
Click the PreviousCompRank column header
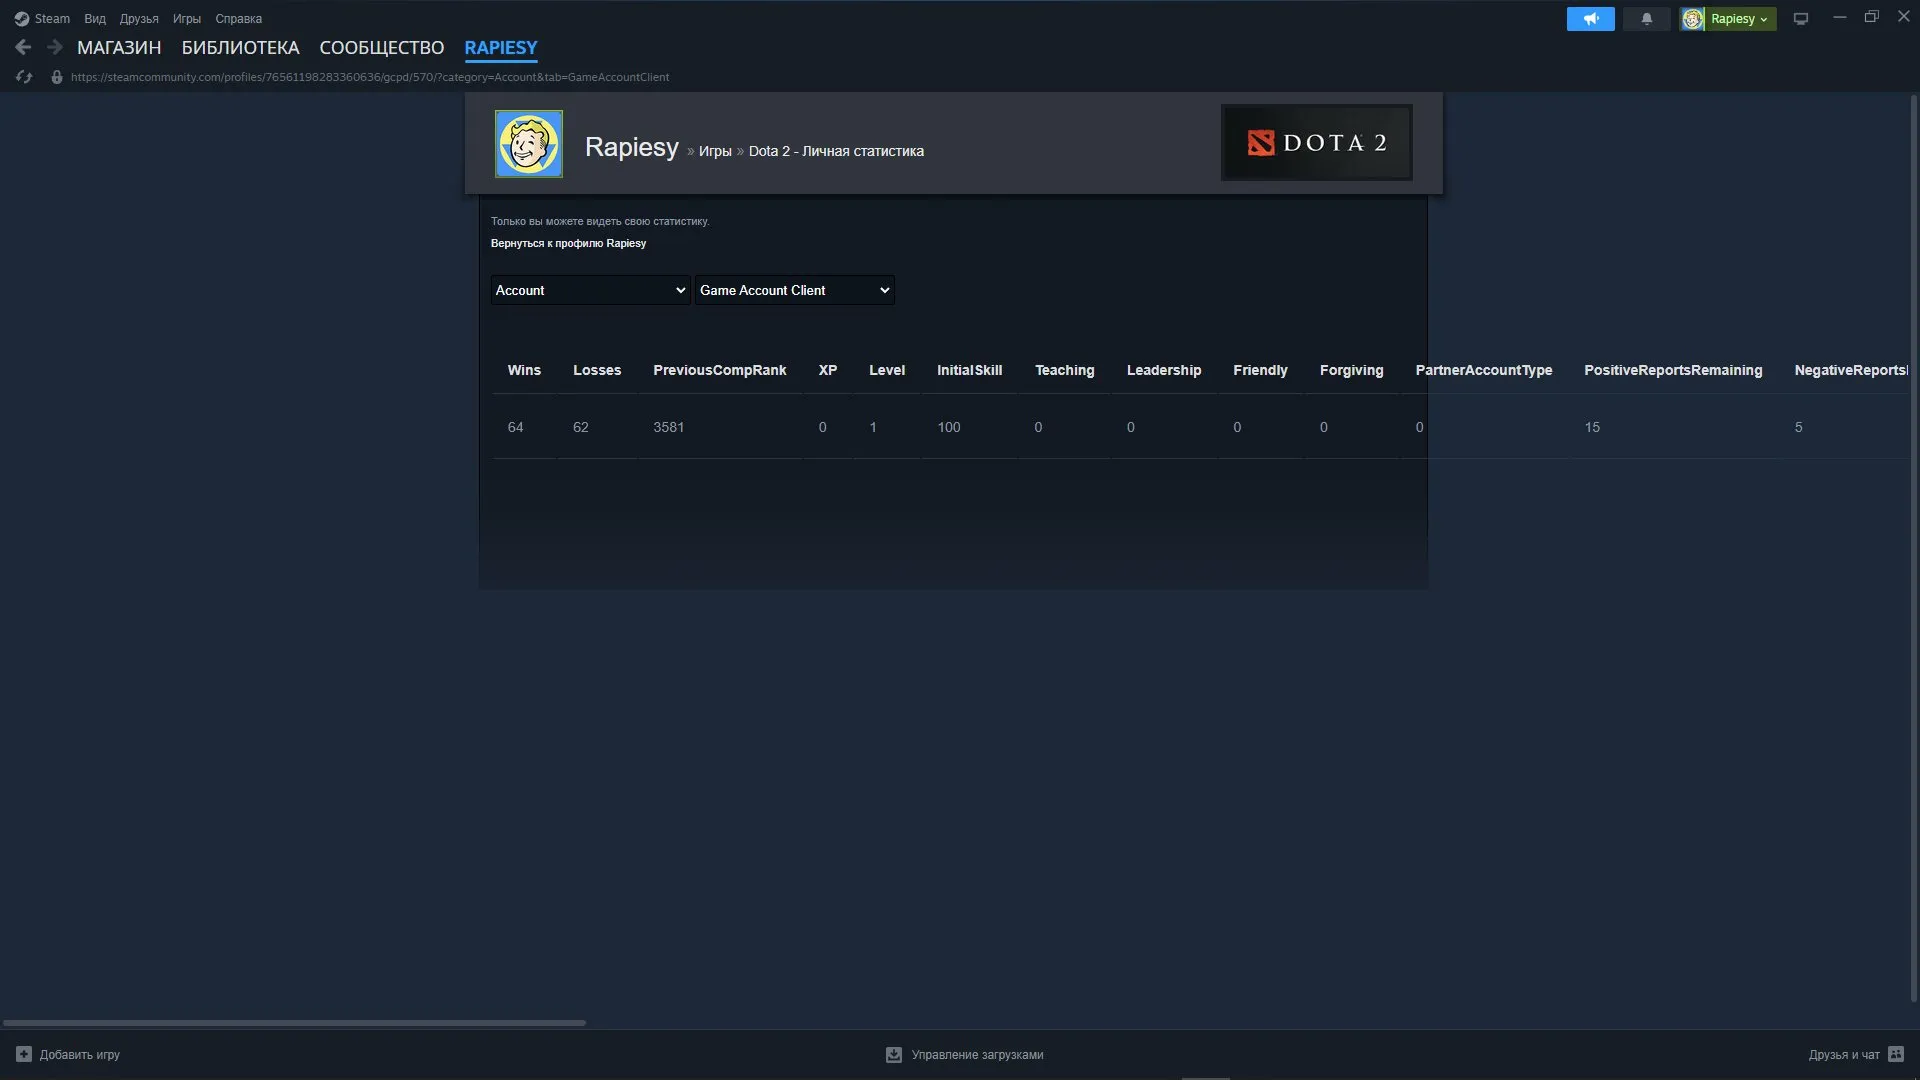click(x=719, y=370)
